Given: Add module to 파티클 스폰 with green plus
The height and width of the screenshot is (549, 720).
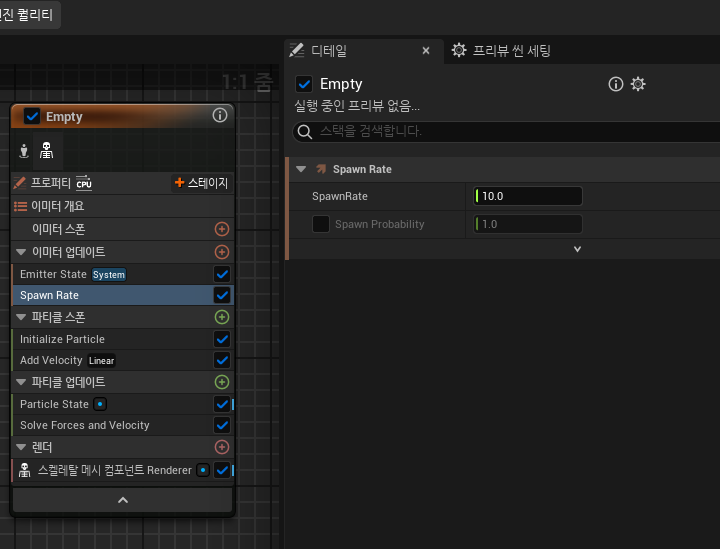Looking at the screenshot, I should 222,317.
